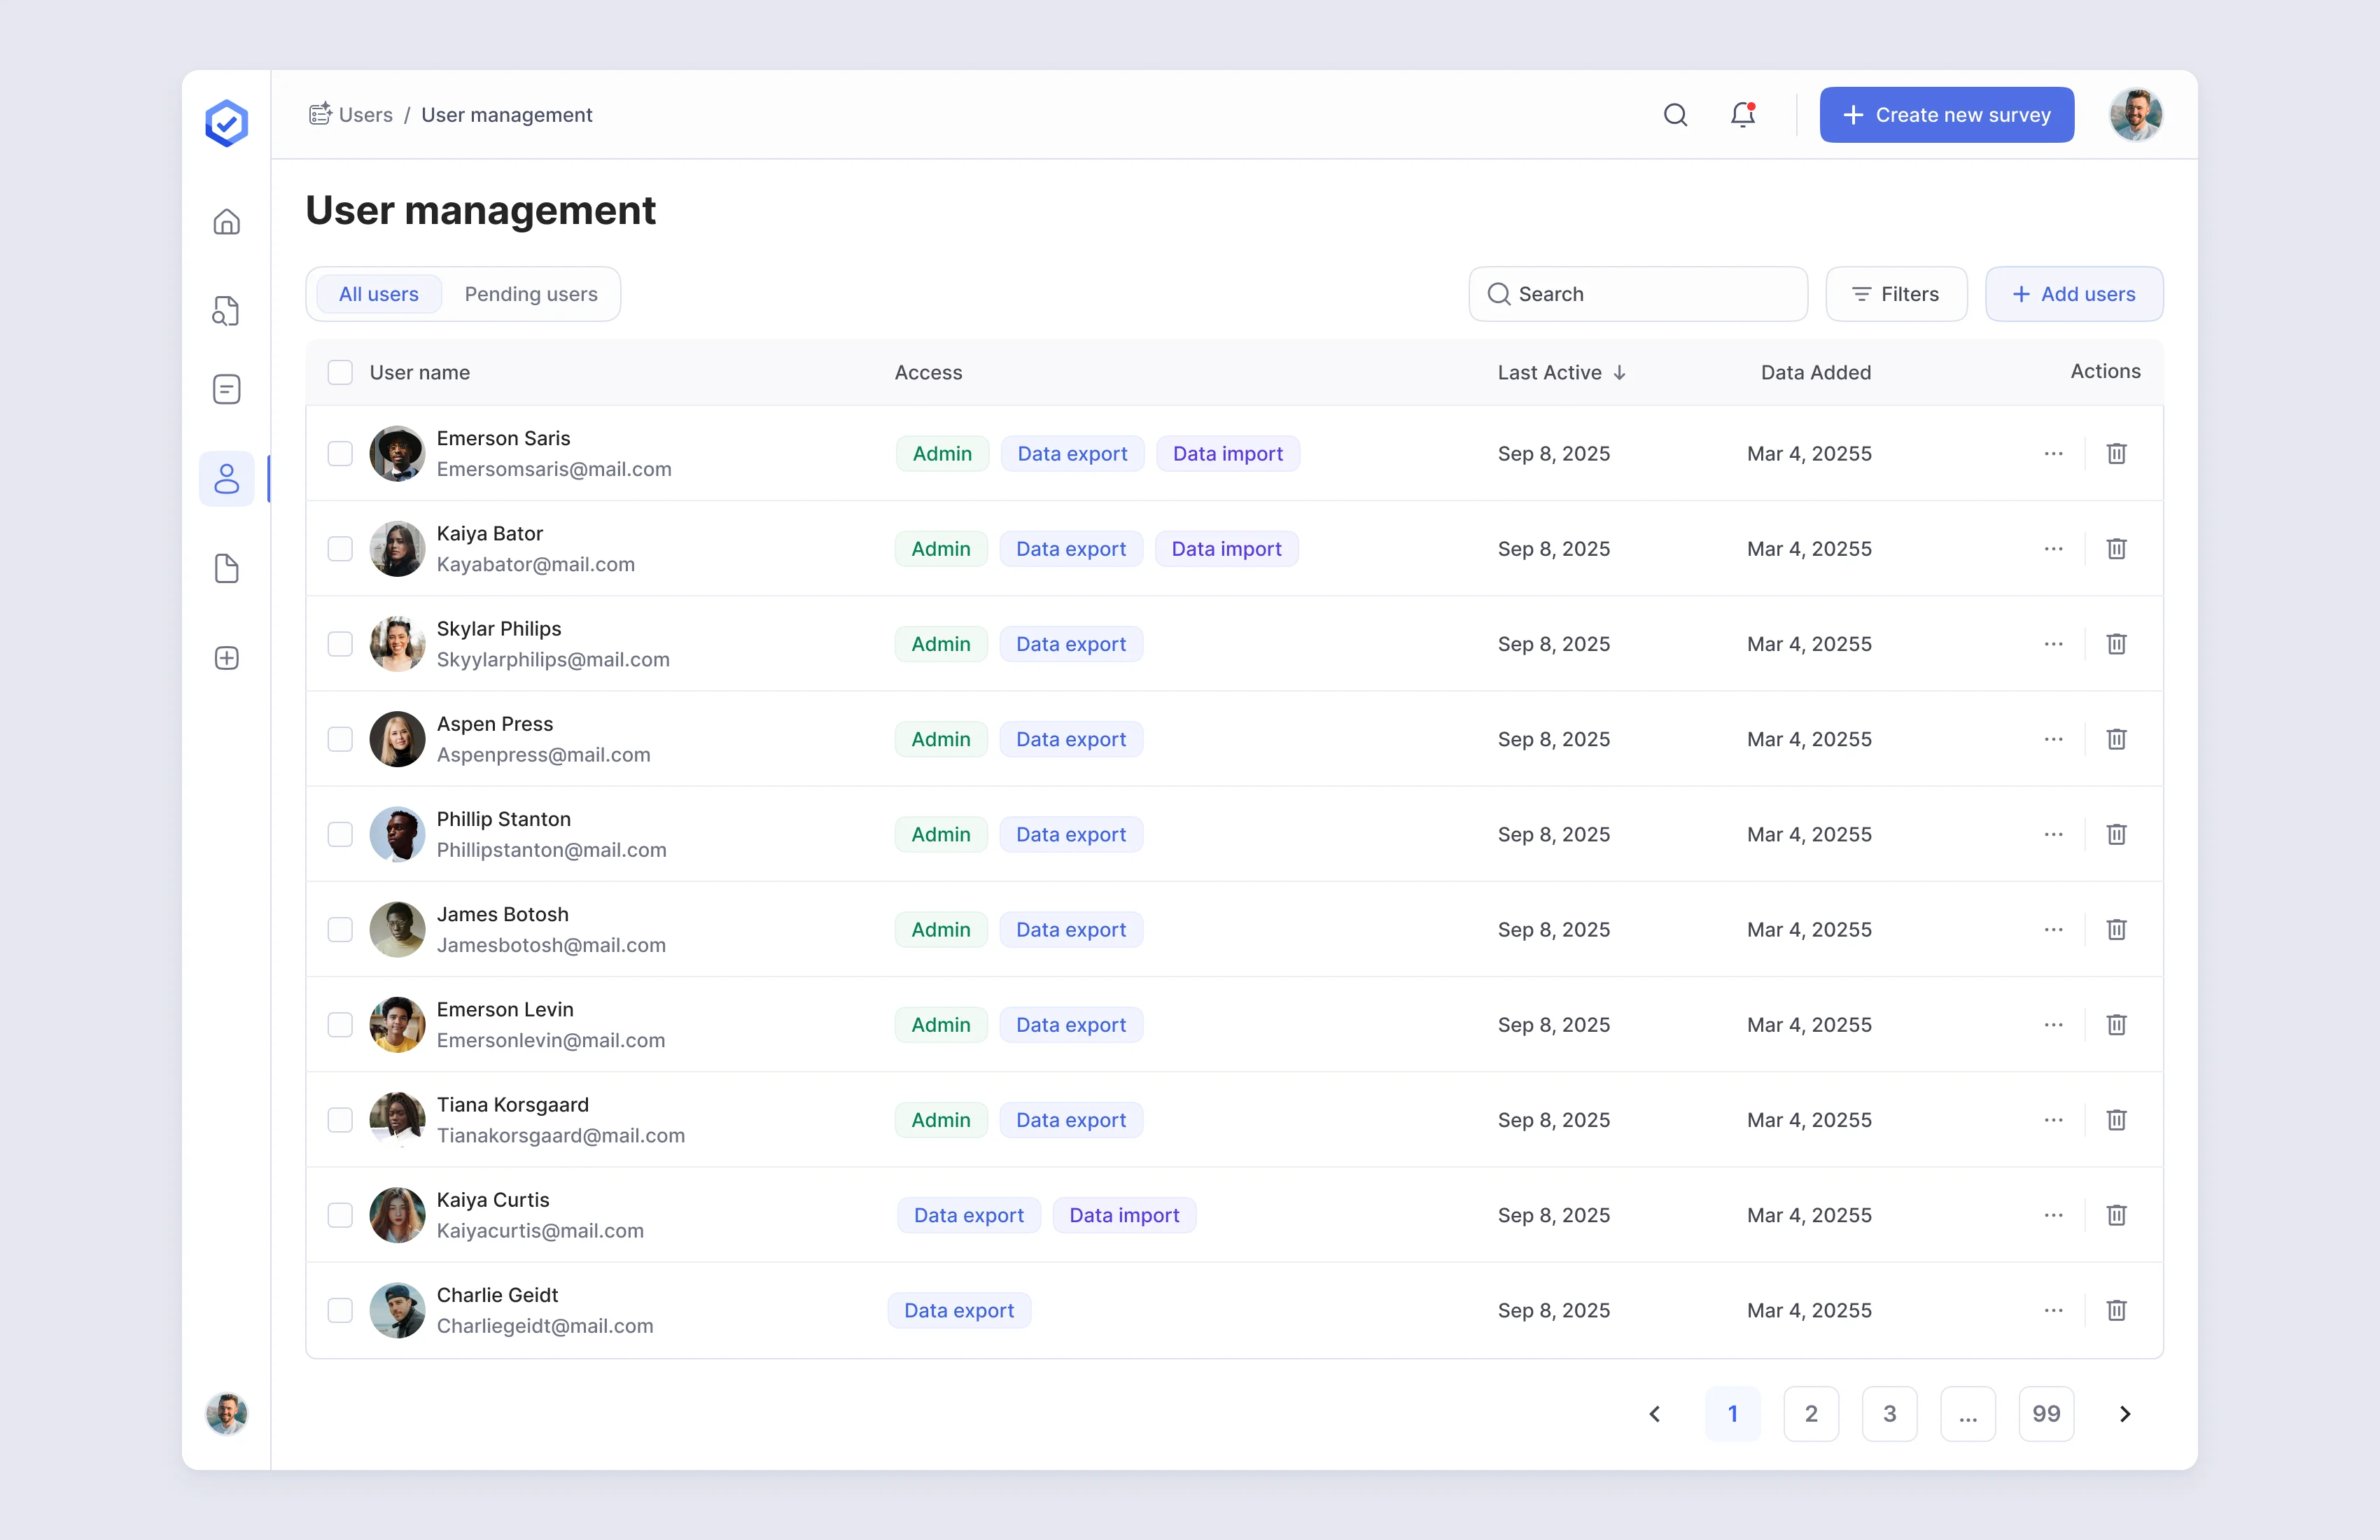Open the Filters panel

[x=1896, y=293]
